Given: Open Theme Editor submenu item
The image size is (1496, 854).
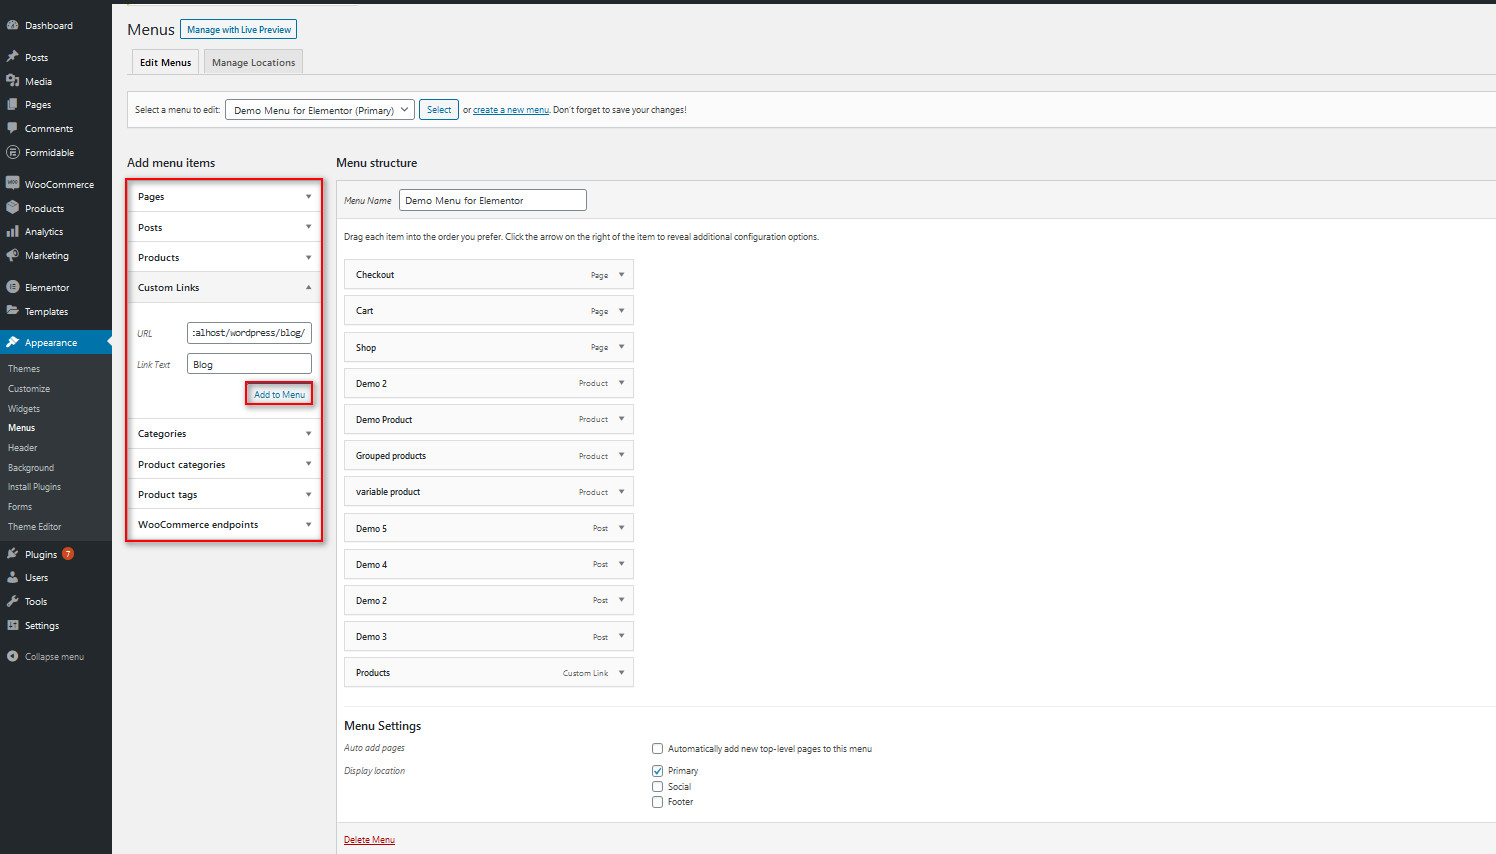Looking at the screenshot, I should pyautogui.click(x=35, y=527).
